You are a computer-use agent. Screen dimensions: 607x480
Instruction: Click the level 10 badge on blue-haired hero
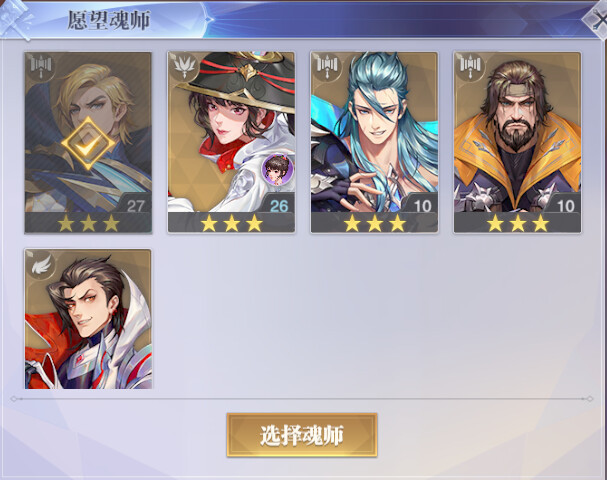pos(421,204)
